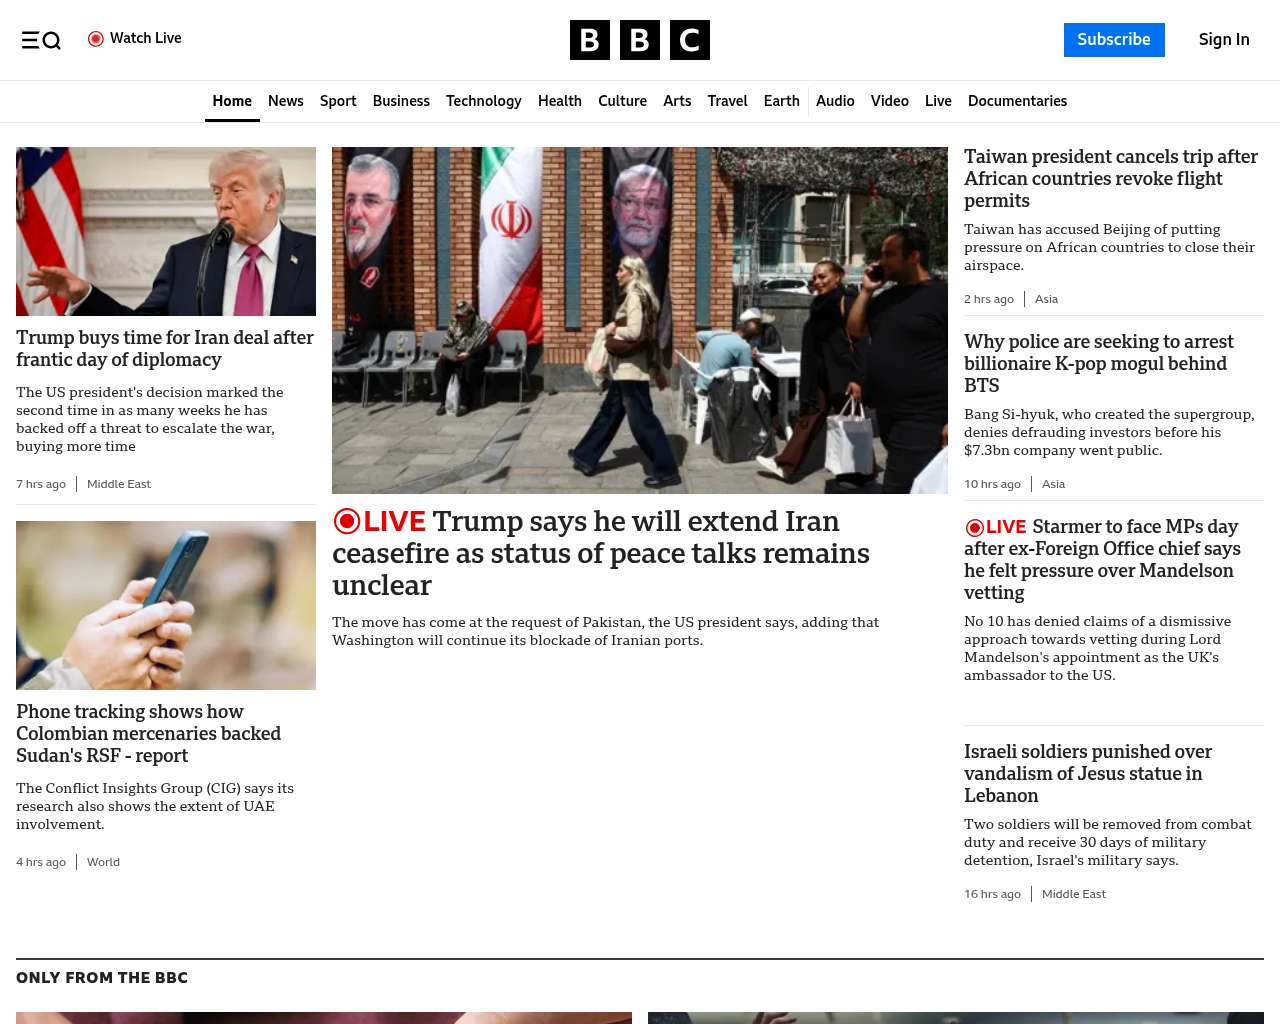
Task: Click the Middle East tag under the Trump story
Action: click(x=119, y=484)
